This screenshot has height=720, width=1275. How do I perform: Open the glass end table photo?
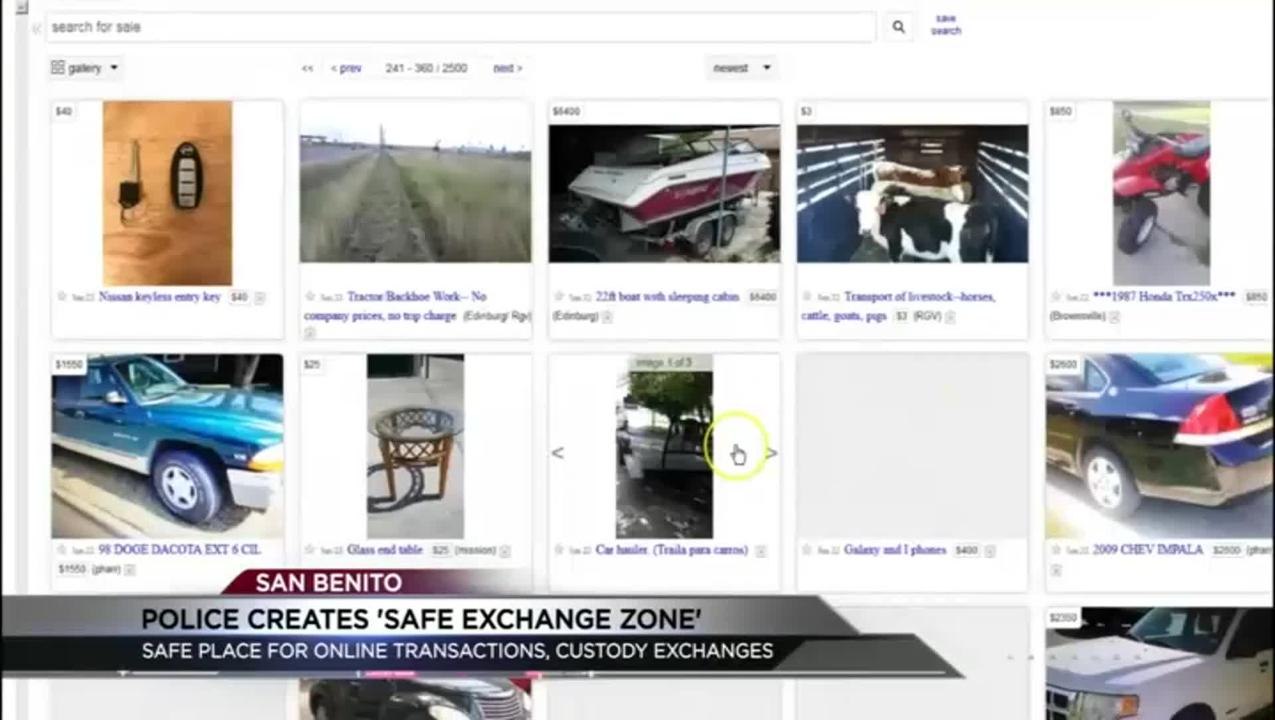(x=415, y=446)
